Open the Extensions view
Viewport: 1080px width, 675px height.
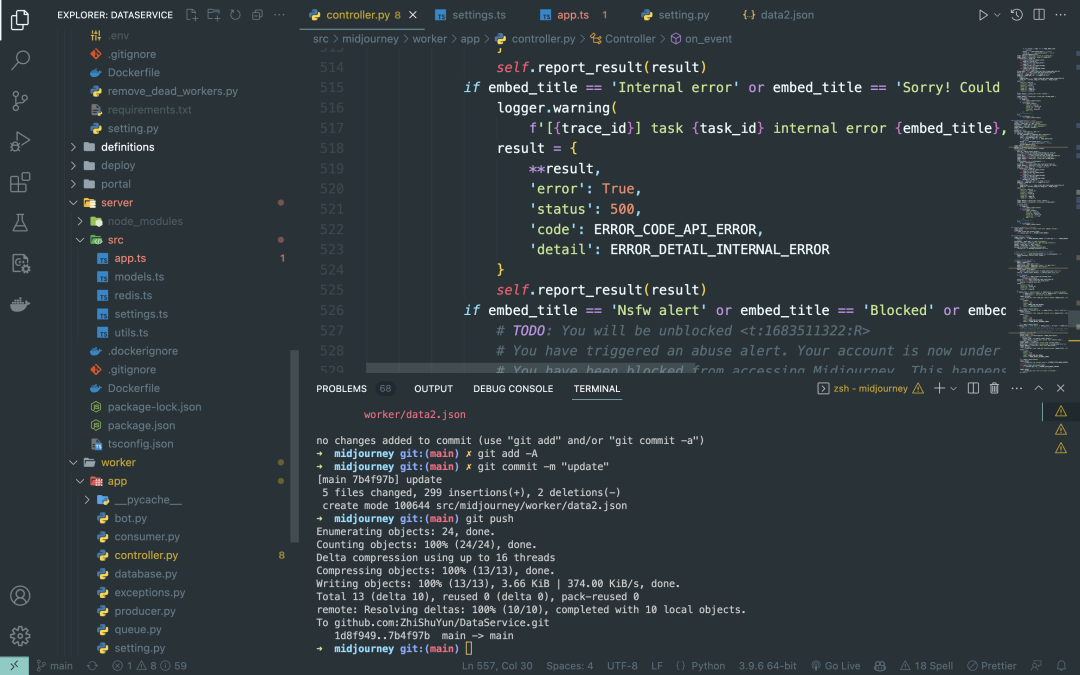(x=20, y=183)
